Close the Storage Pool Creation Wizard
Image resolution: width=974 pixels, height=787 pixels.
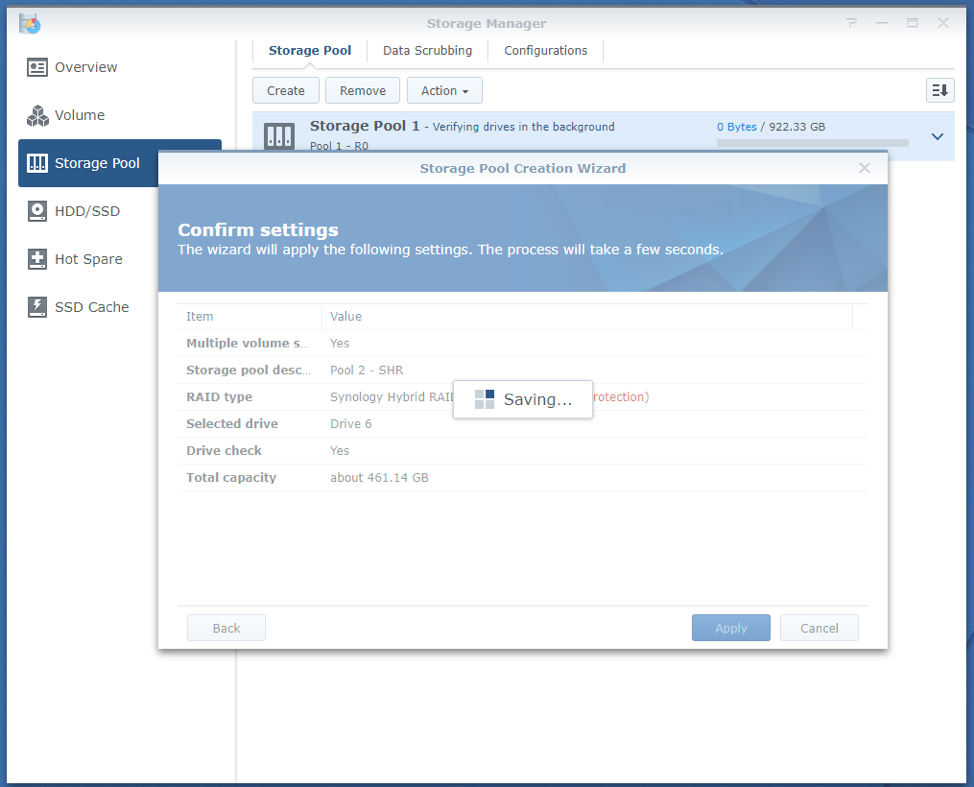tap(865, 168)
